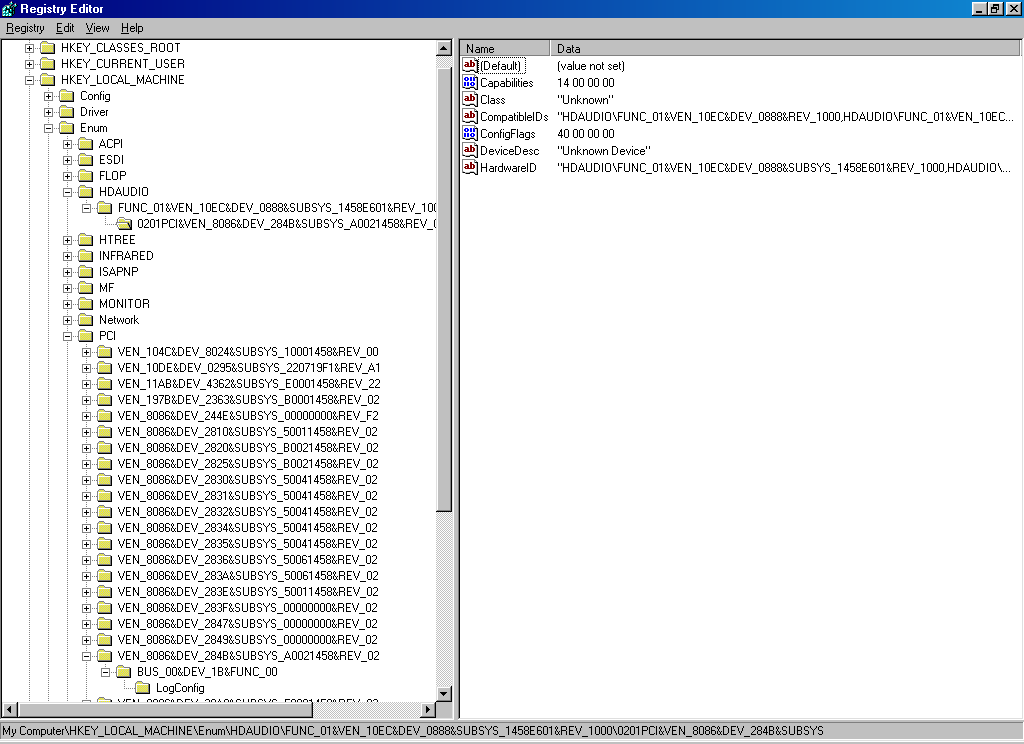Viewport: 1024px width, 744px height.
Task: Click the HTREE folder icon
Action: 86,240
